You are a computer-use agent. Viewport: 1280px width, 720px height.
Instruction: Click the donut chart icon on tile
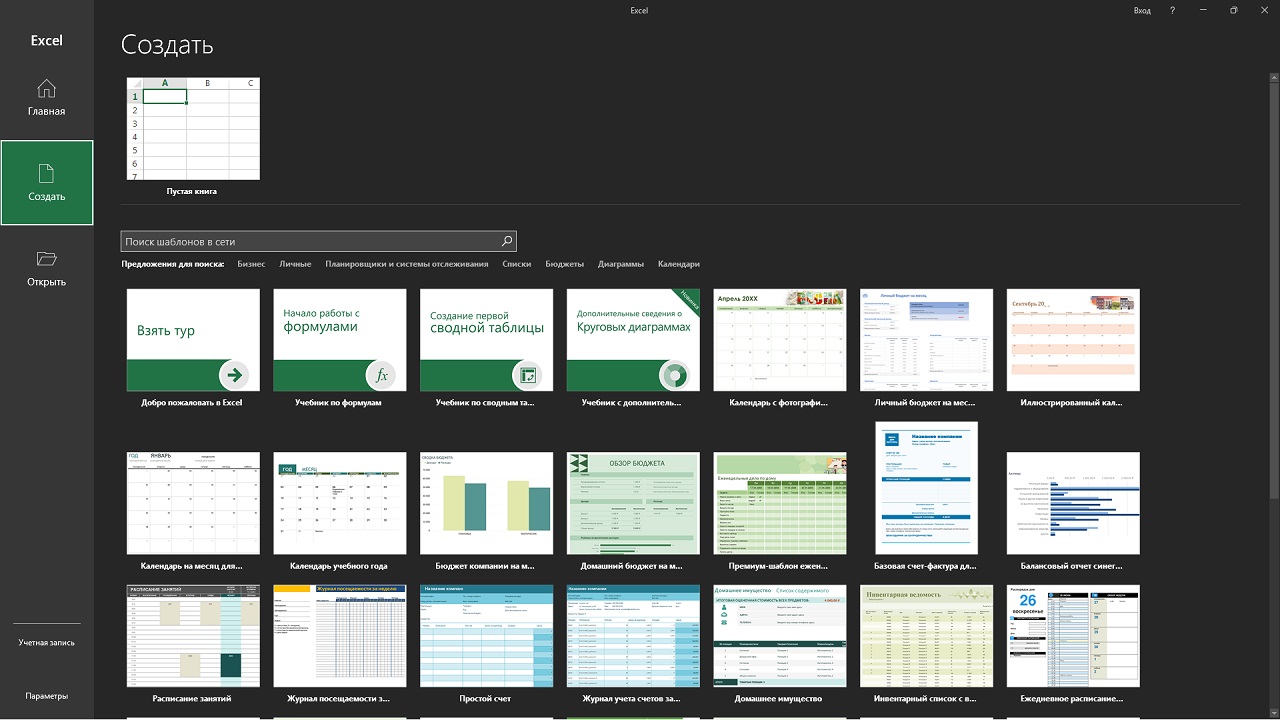(674, 375)
